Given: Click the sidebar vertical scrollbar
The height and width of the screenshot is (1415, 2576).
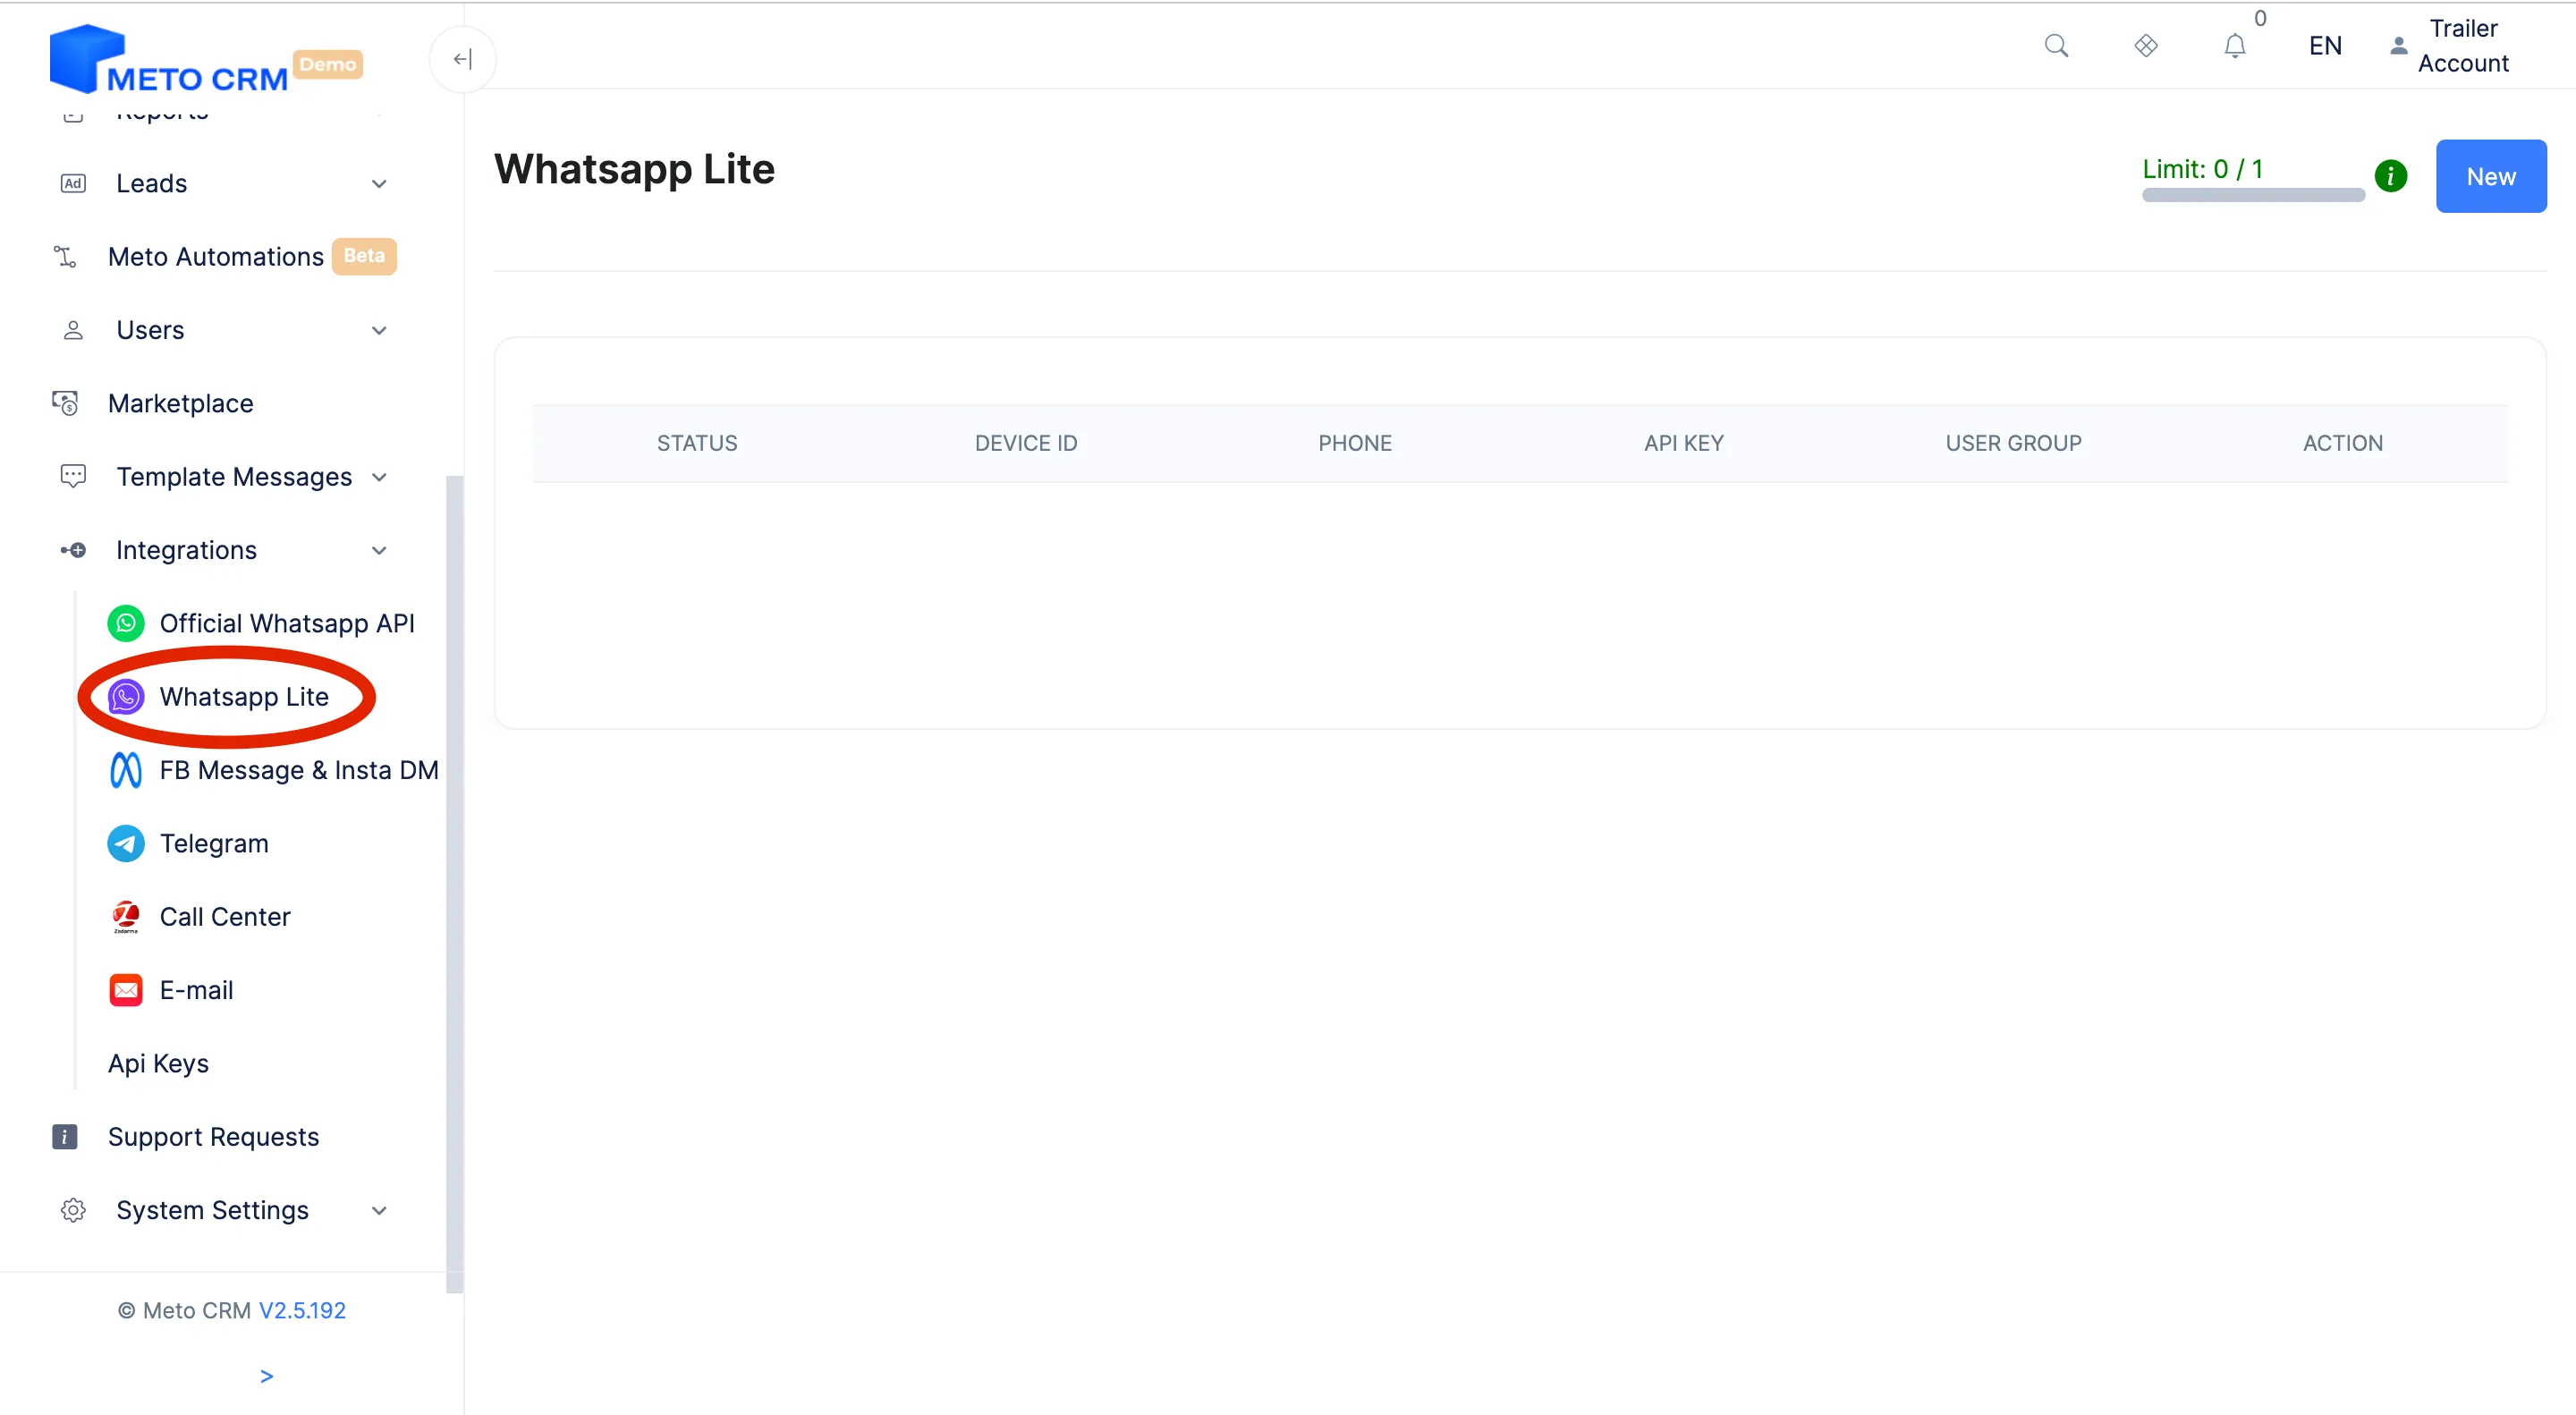Looking at the screenshot, I should [x=454, y=884].
